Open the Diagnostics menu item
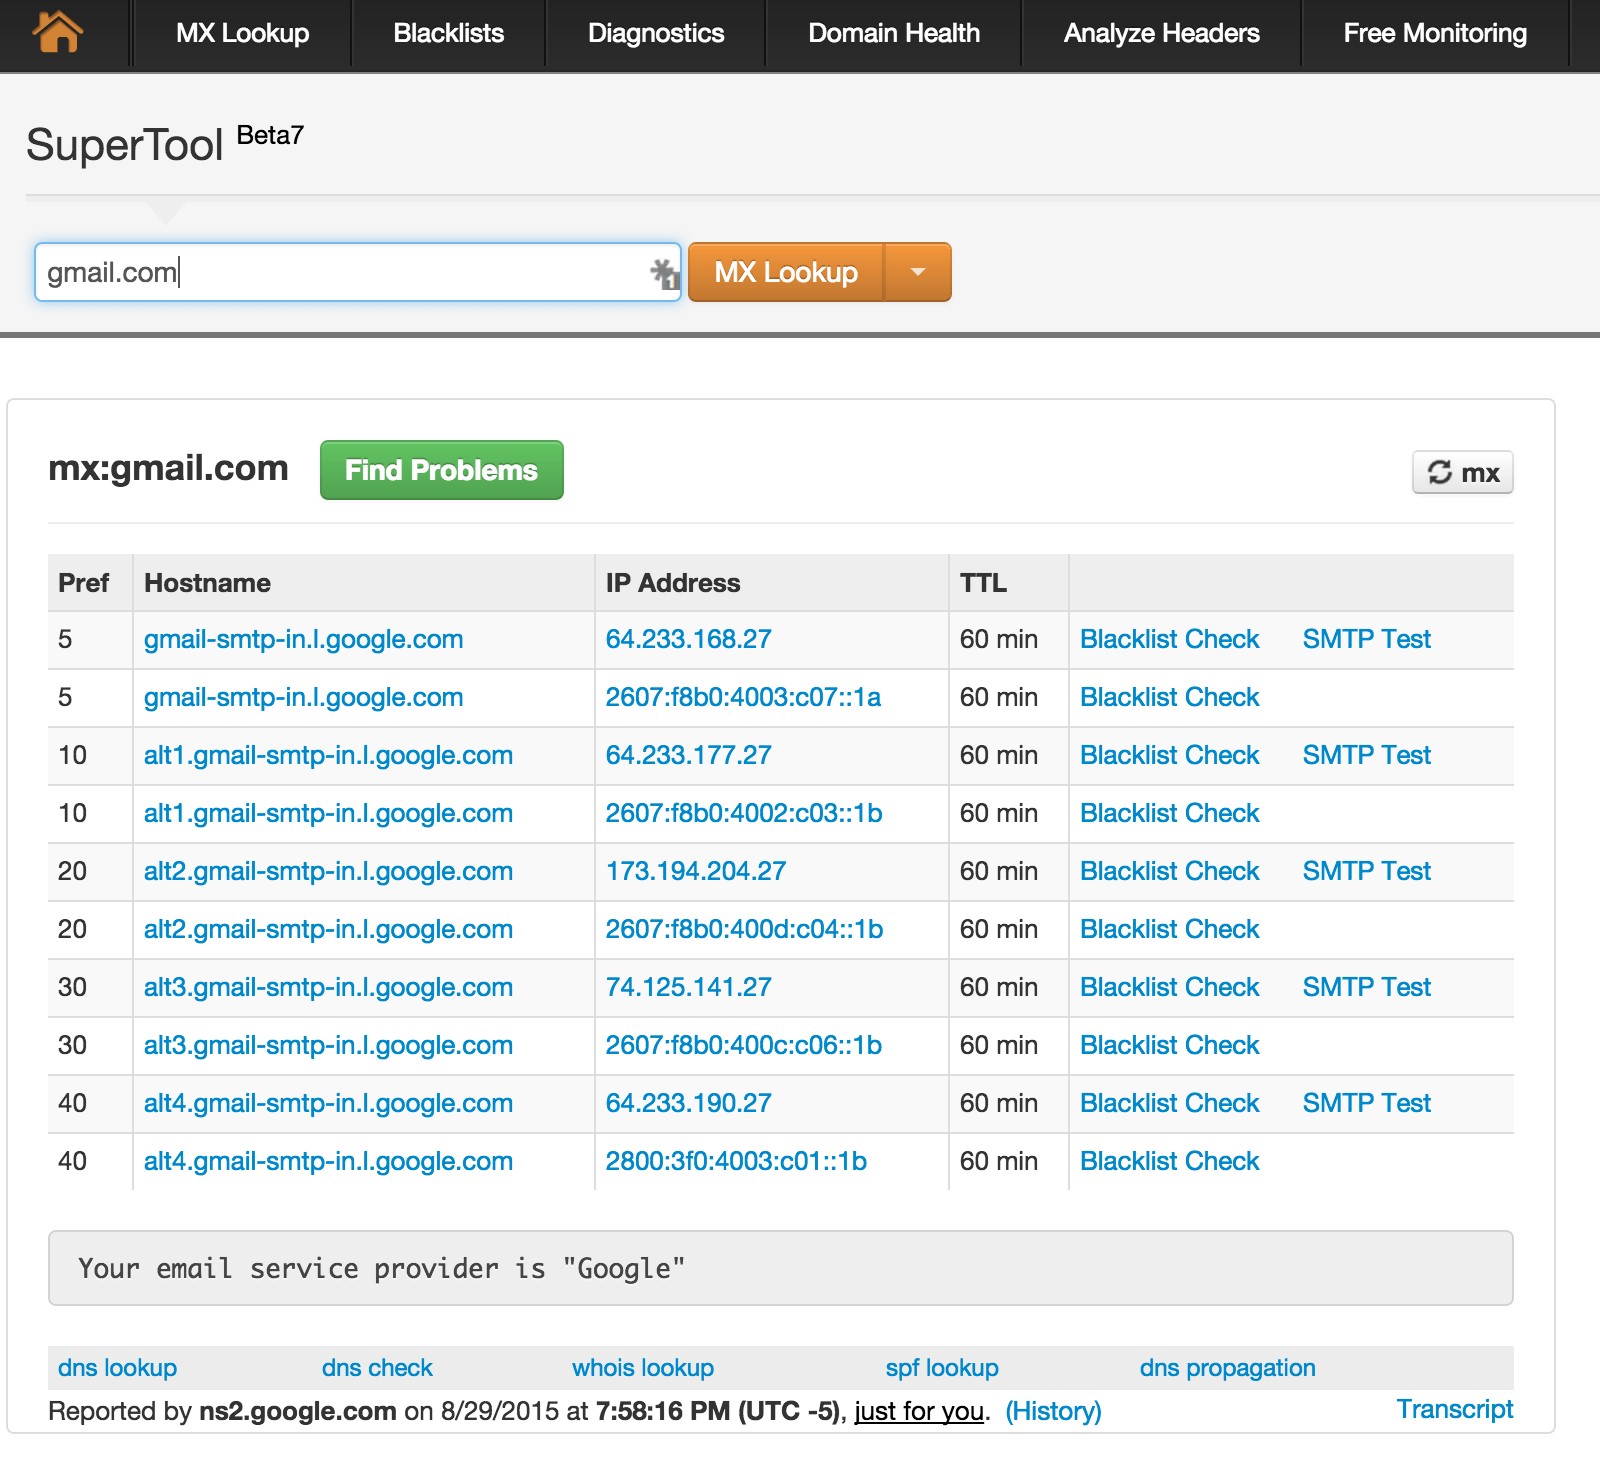The height and width of the screenshot is (1462, 1600). [655, 34]
